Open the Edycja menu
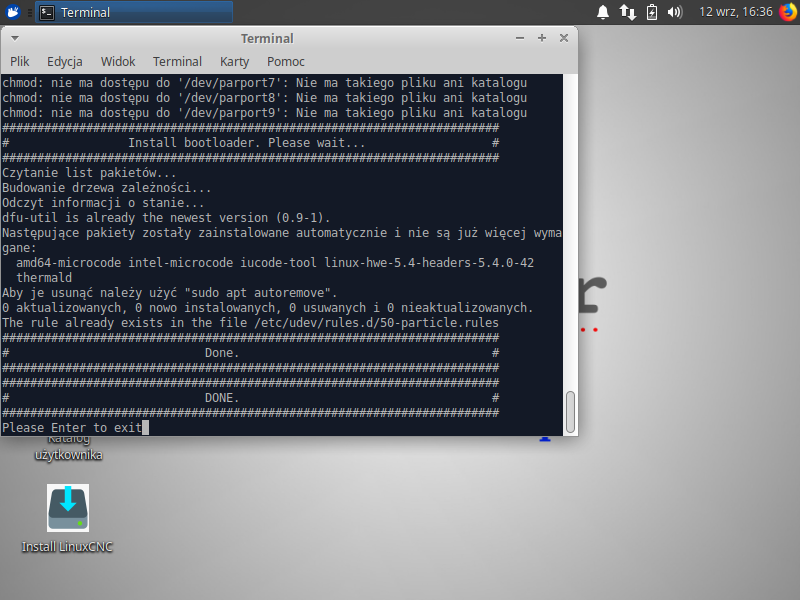Image resolution: width=800 pixels, height=600 pixels. pos(65,61)
